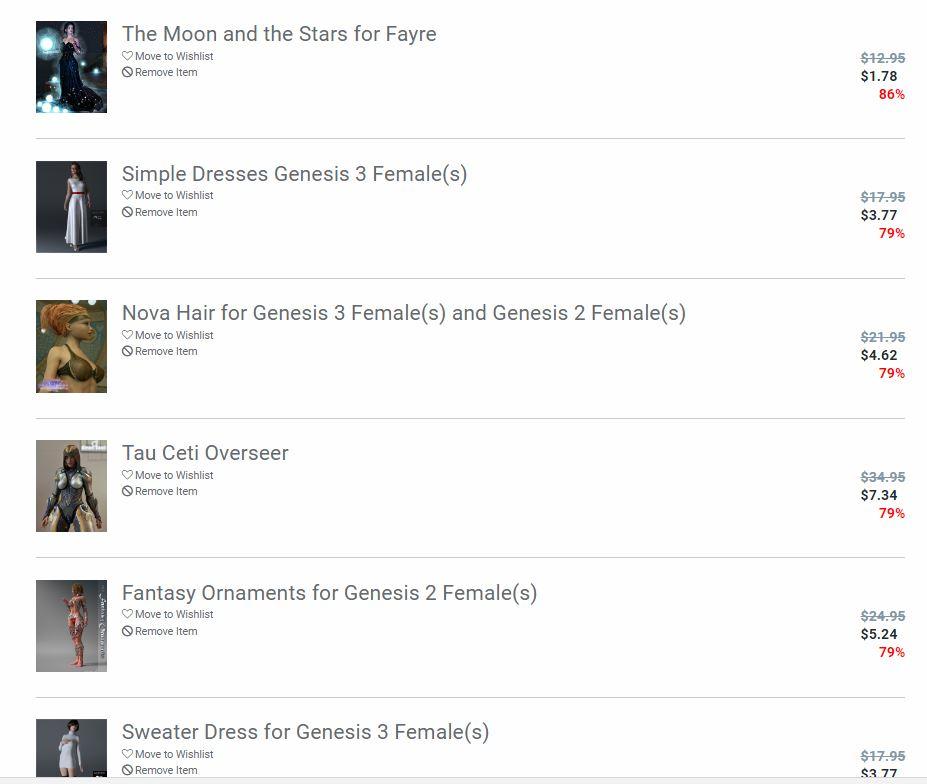The image size is (927, 784).
Task: Click remove icon for The Moon and the Stars
Action: coord(127,73)
